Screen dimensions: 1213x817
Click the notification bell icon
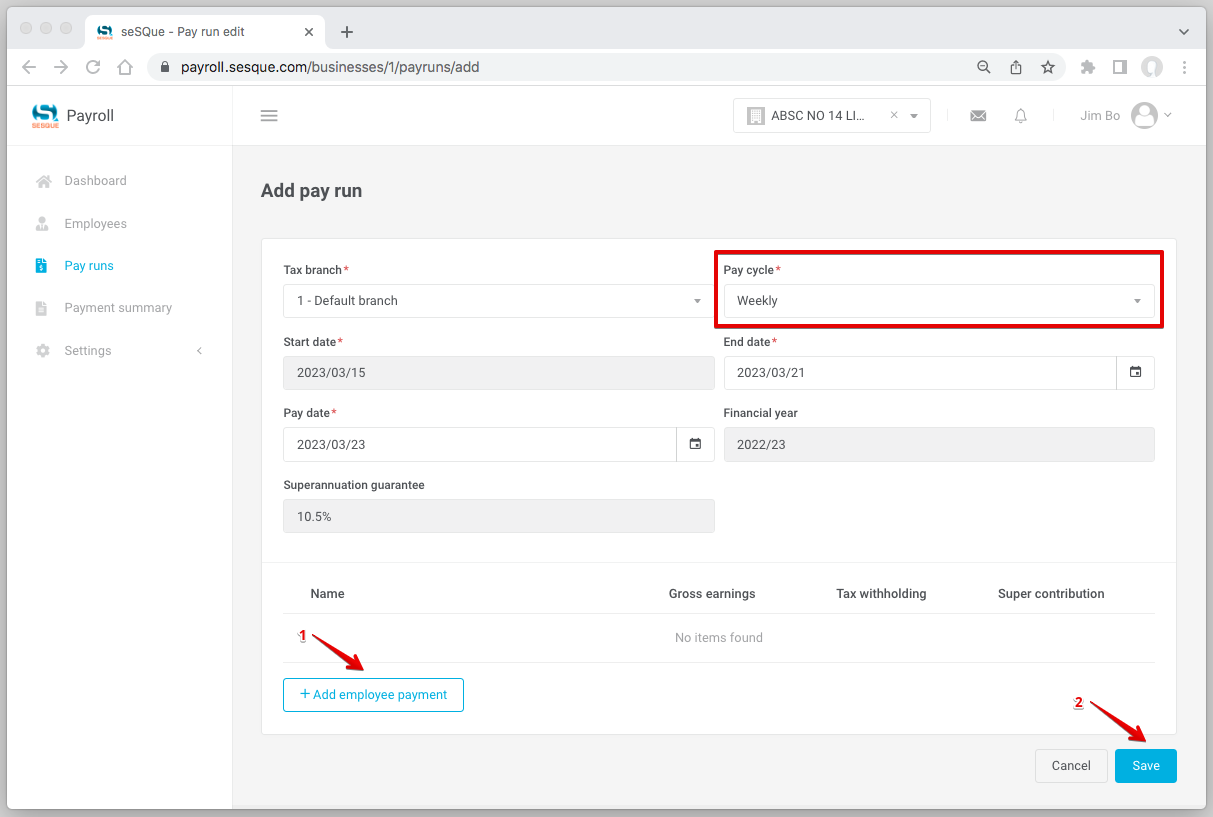coord(1020,116)
